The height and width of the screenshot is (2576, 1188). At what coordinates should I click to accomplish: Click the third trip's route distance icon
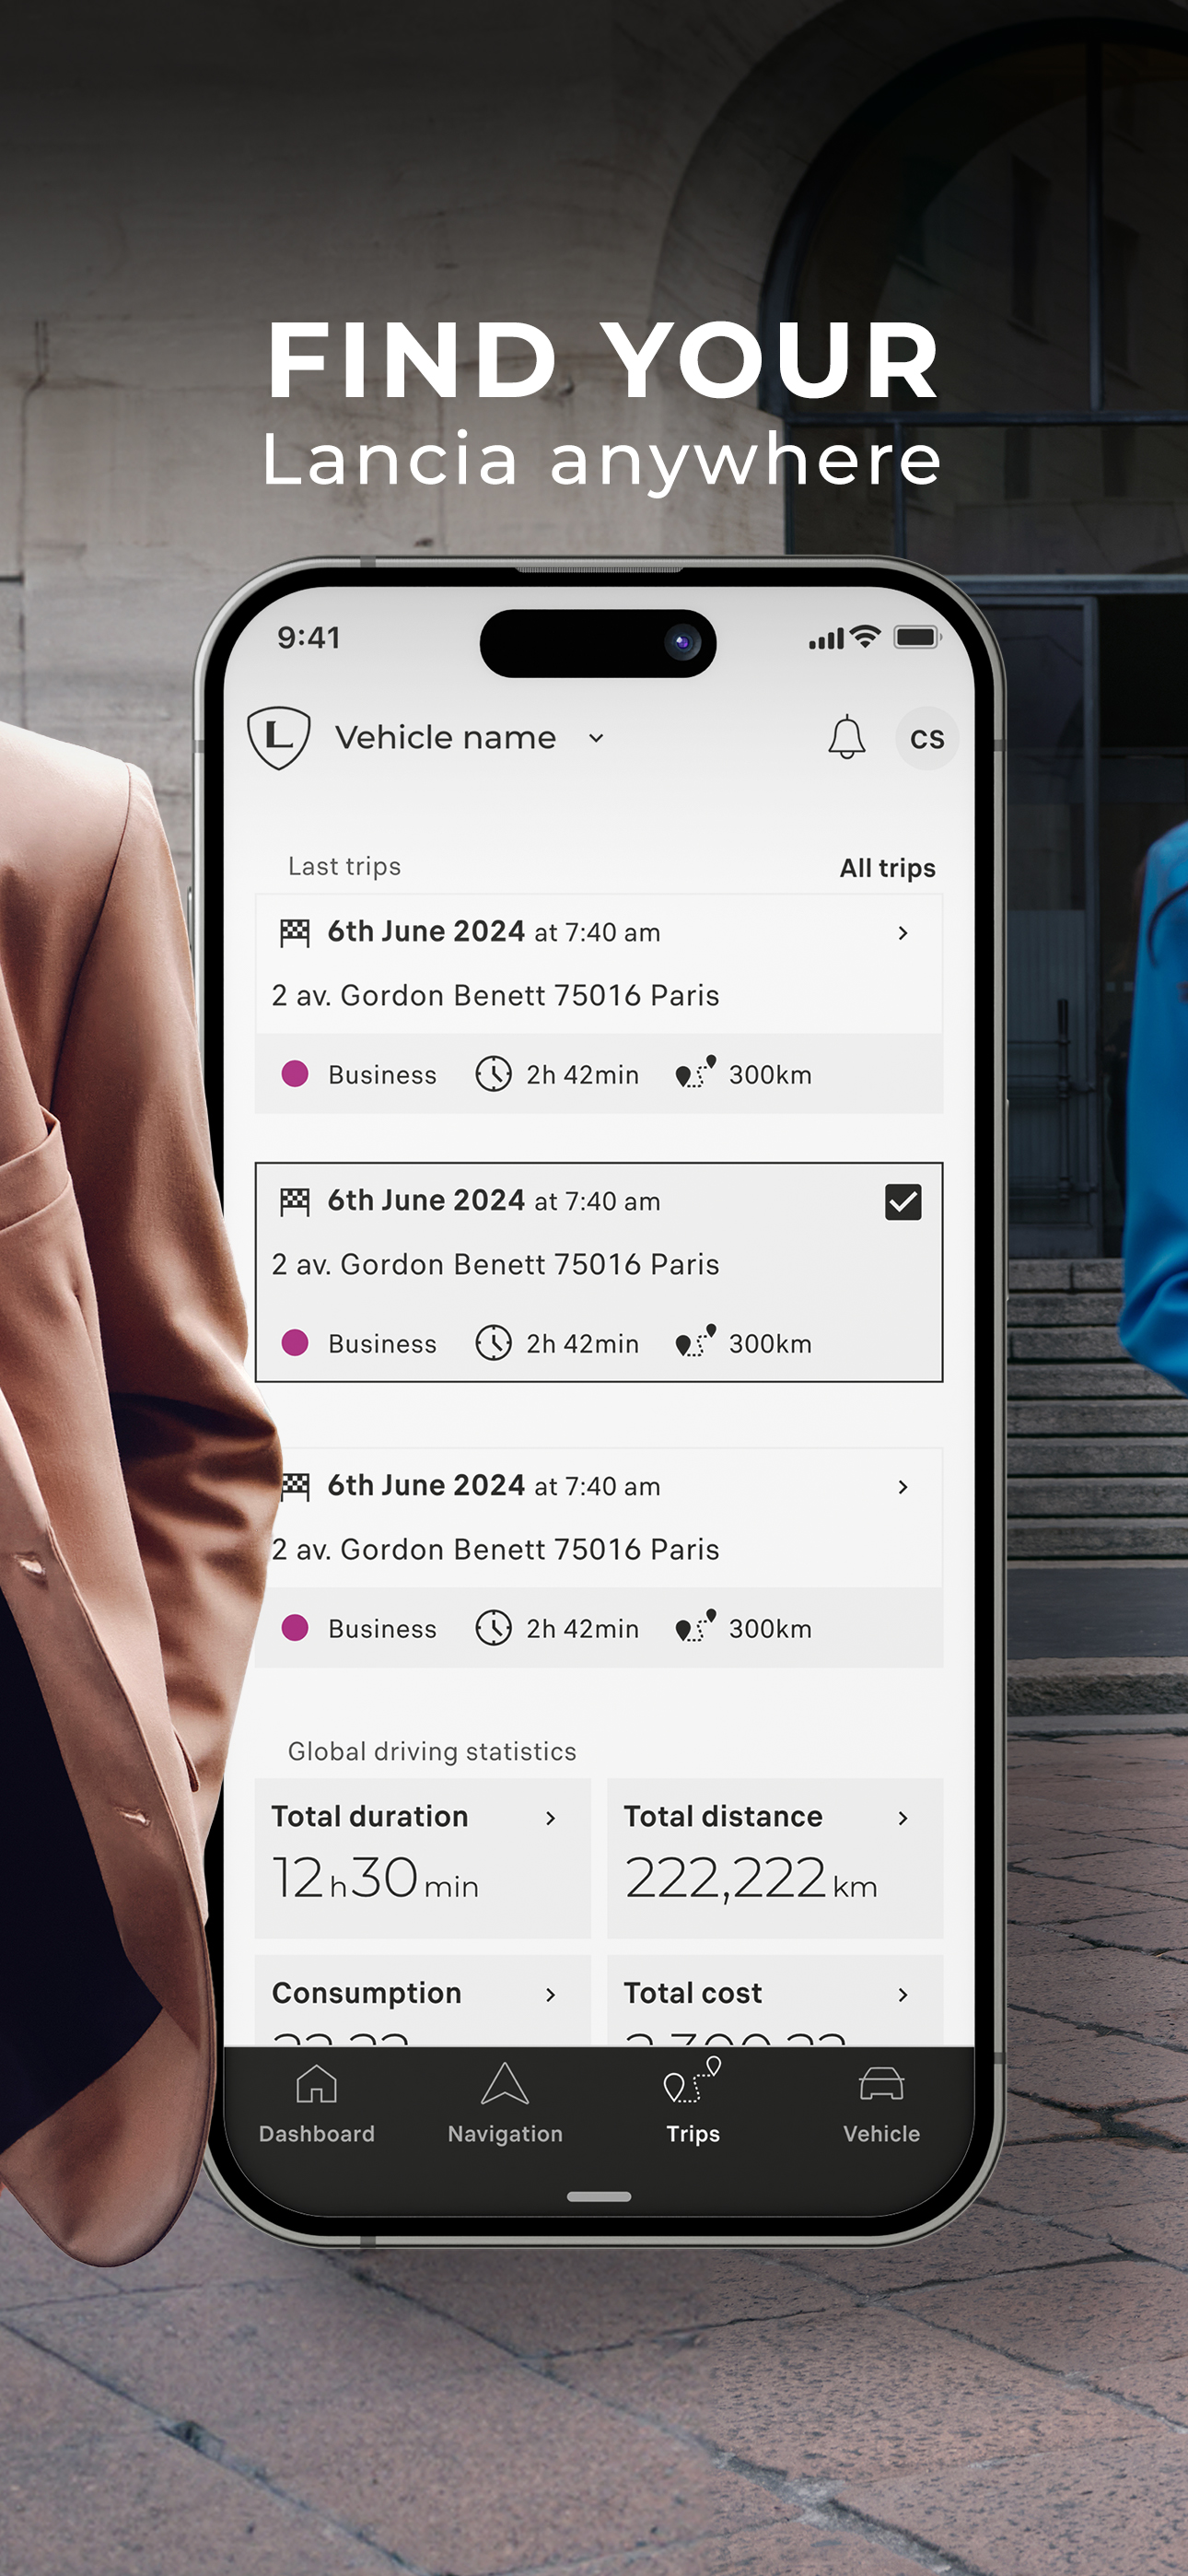pos(696,1625)
